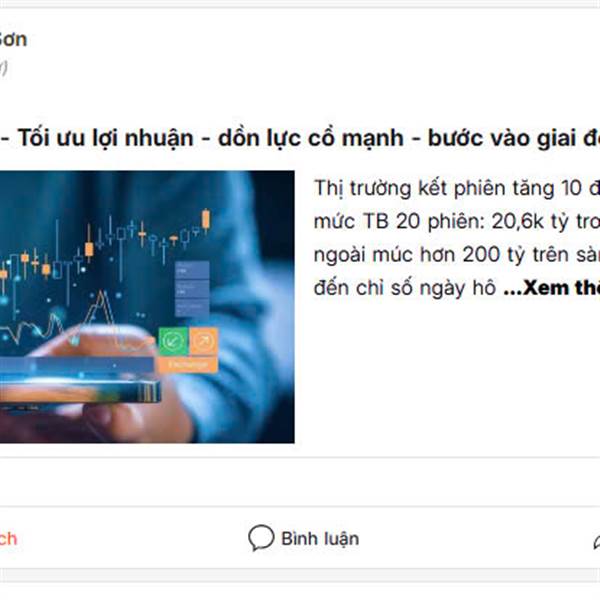600x600 pixels.
Task: Open the stock chart smartphone thumbnail
Action: click(147, 307)
